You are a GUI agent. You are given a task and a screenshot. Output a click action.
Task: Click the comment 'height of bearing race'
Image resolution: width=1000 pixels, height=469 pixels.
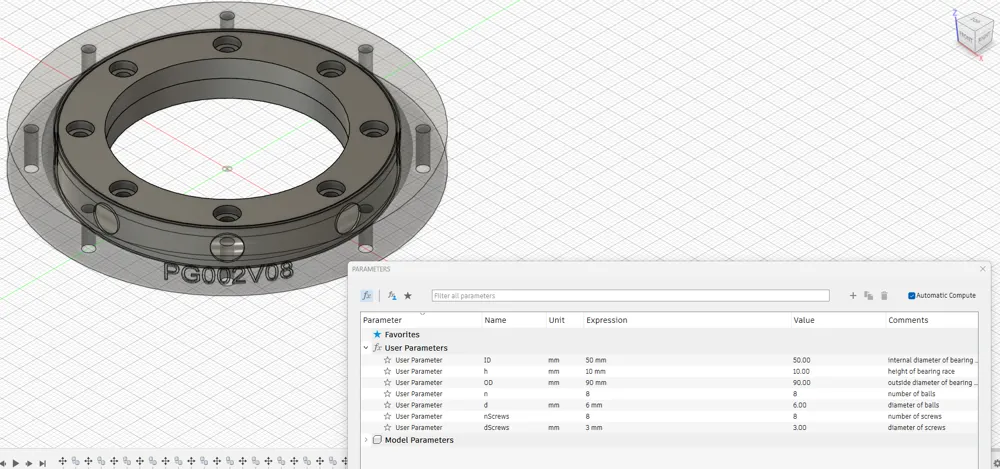pyautogui.click(x=921, y=371)
